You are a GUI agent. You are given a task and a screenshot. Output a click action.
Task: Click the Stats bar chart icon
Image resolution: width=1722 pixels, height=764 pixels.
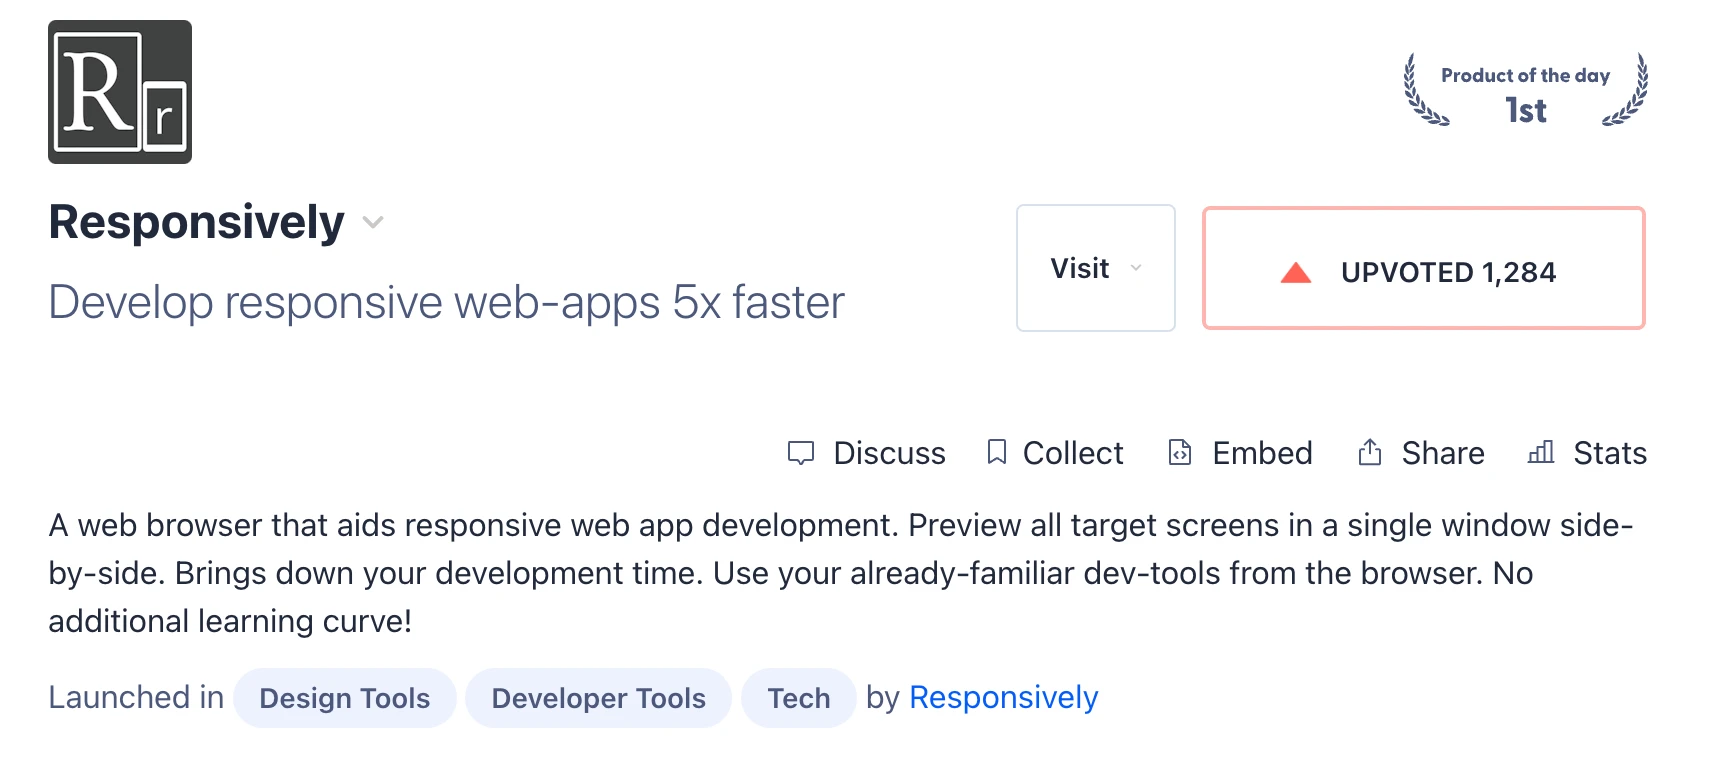(1541, 452)
